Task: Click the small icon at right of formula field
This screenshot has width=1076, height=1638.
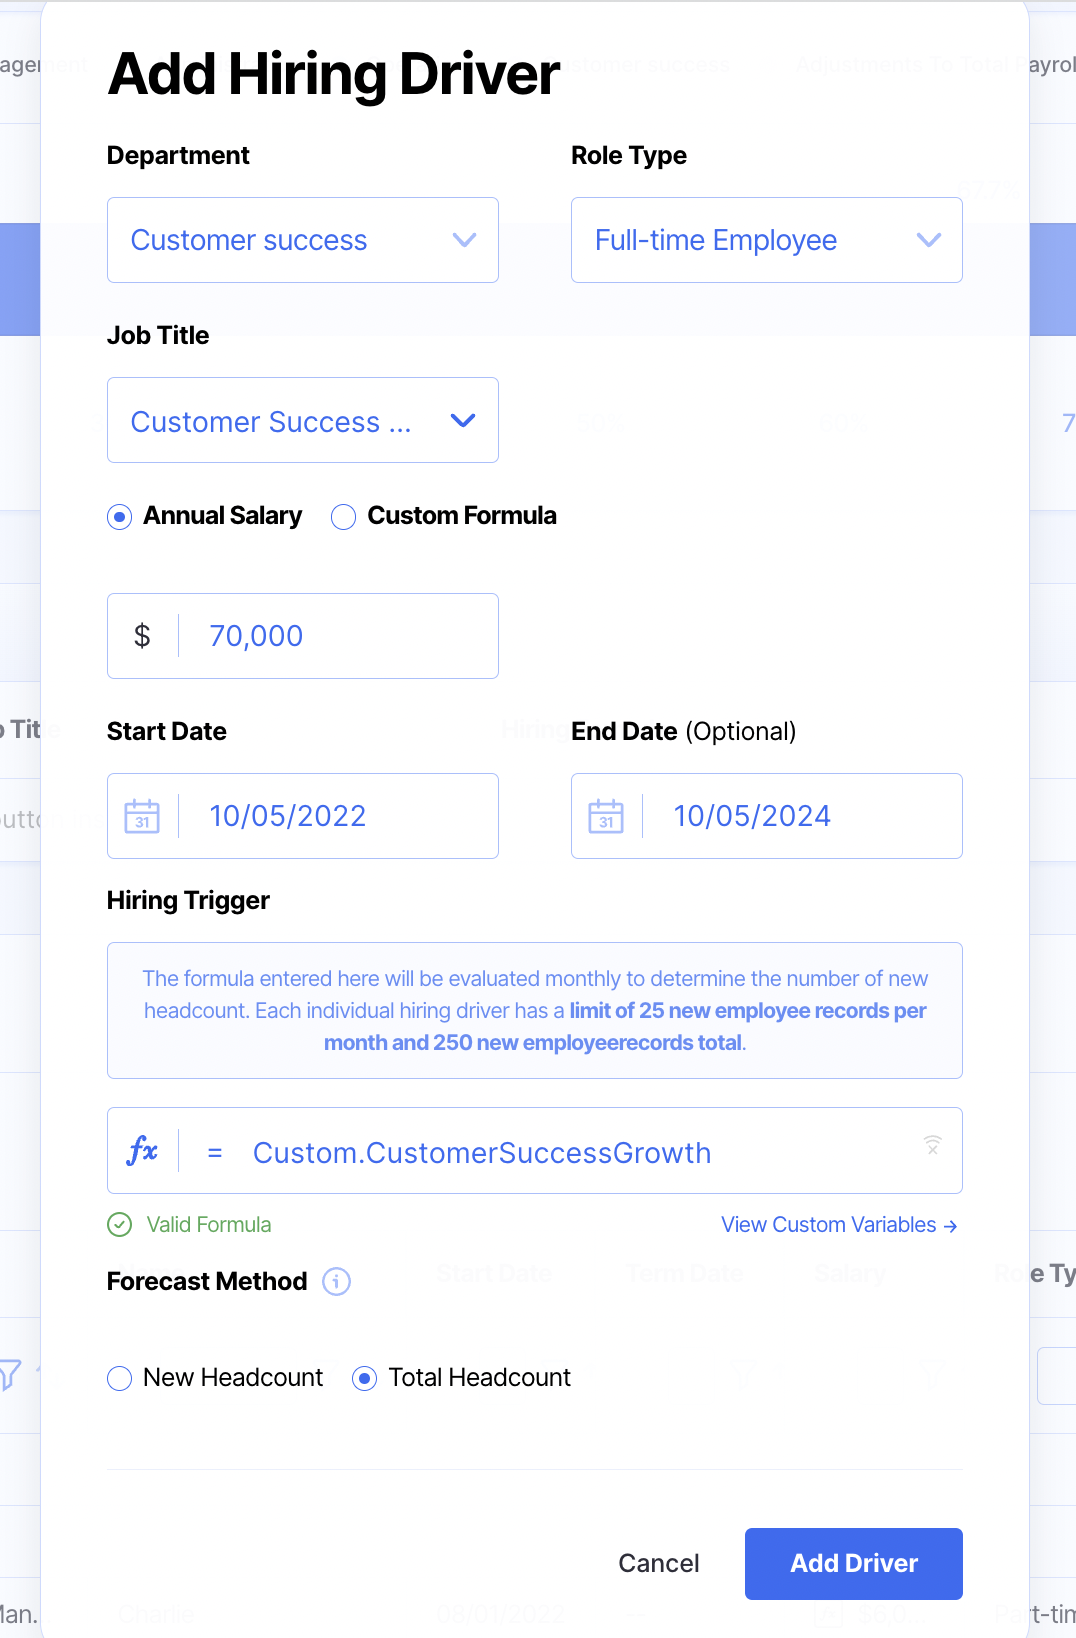Action: point(932,1146)
